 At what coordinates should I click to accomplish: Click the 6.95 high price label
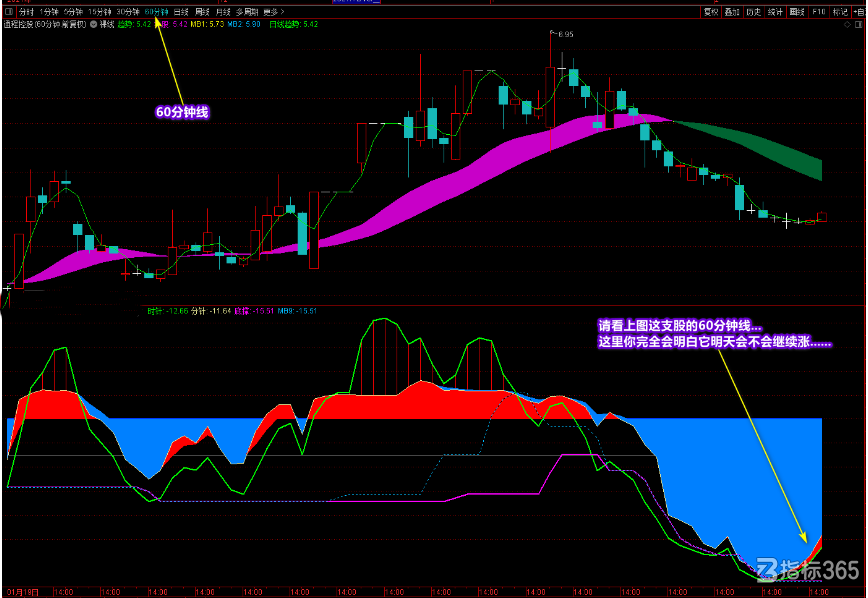tap(565, 34)
